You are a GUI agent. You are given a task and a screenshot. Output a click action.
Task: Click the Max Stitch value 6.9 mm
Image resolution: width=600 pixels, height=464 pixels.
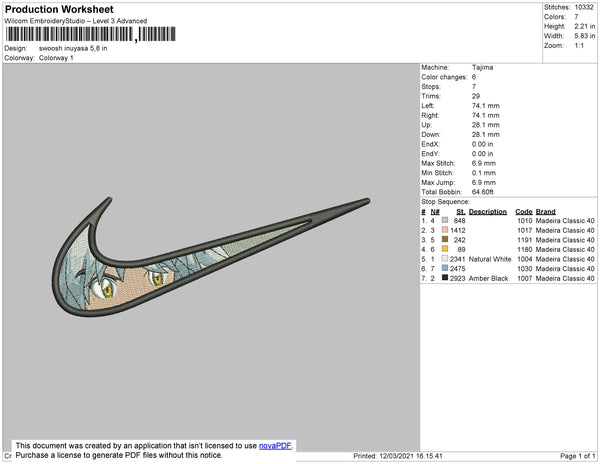coord(484,163)
